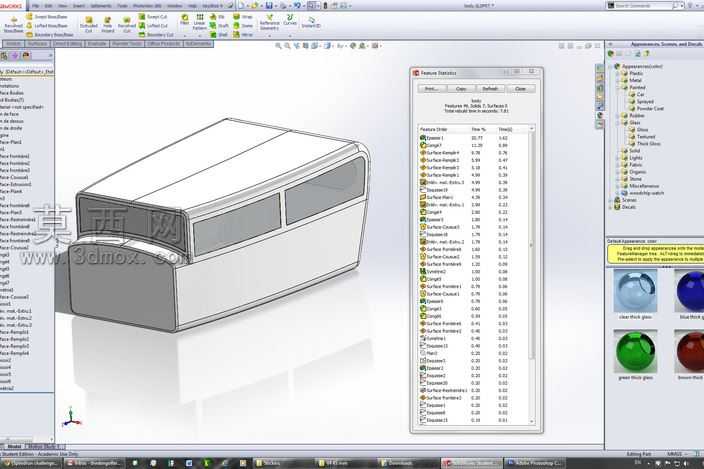Open the Curves tool
The width and height of the screenshot is (704, 469).
tap(290, 20)
